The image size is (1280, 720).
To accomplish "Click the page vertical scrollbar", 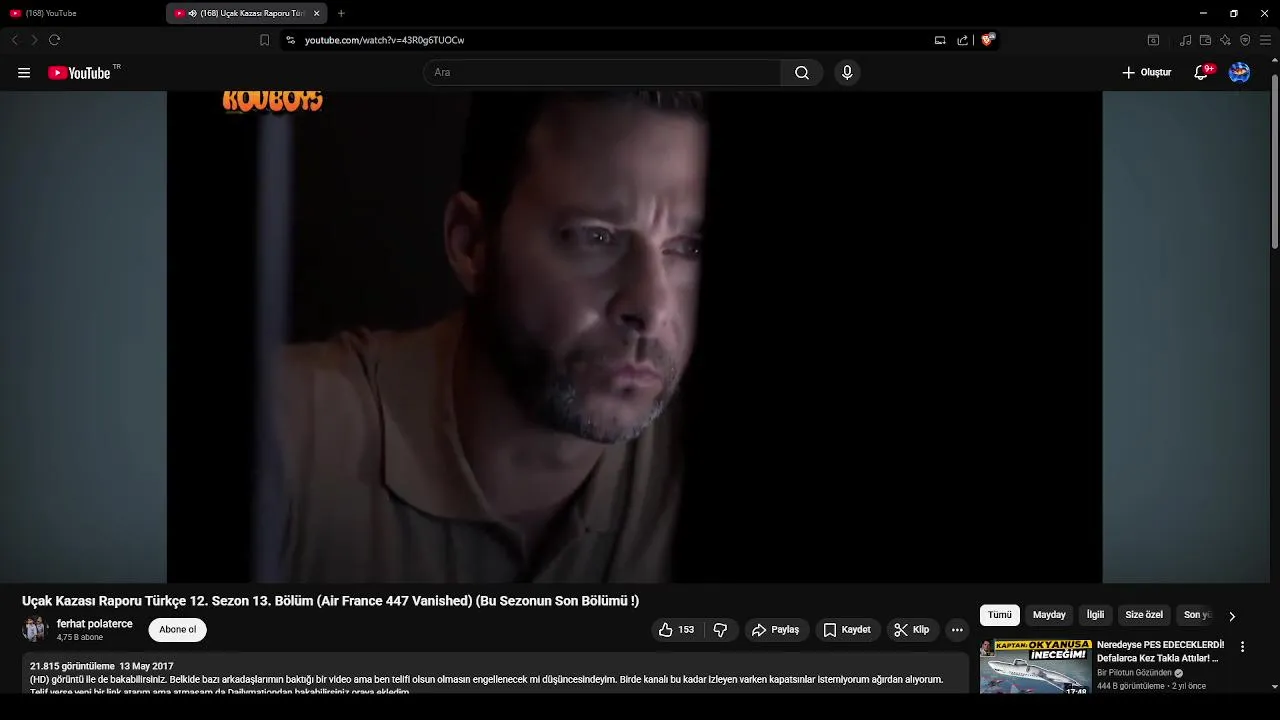I will click(x=1274, y=160).
